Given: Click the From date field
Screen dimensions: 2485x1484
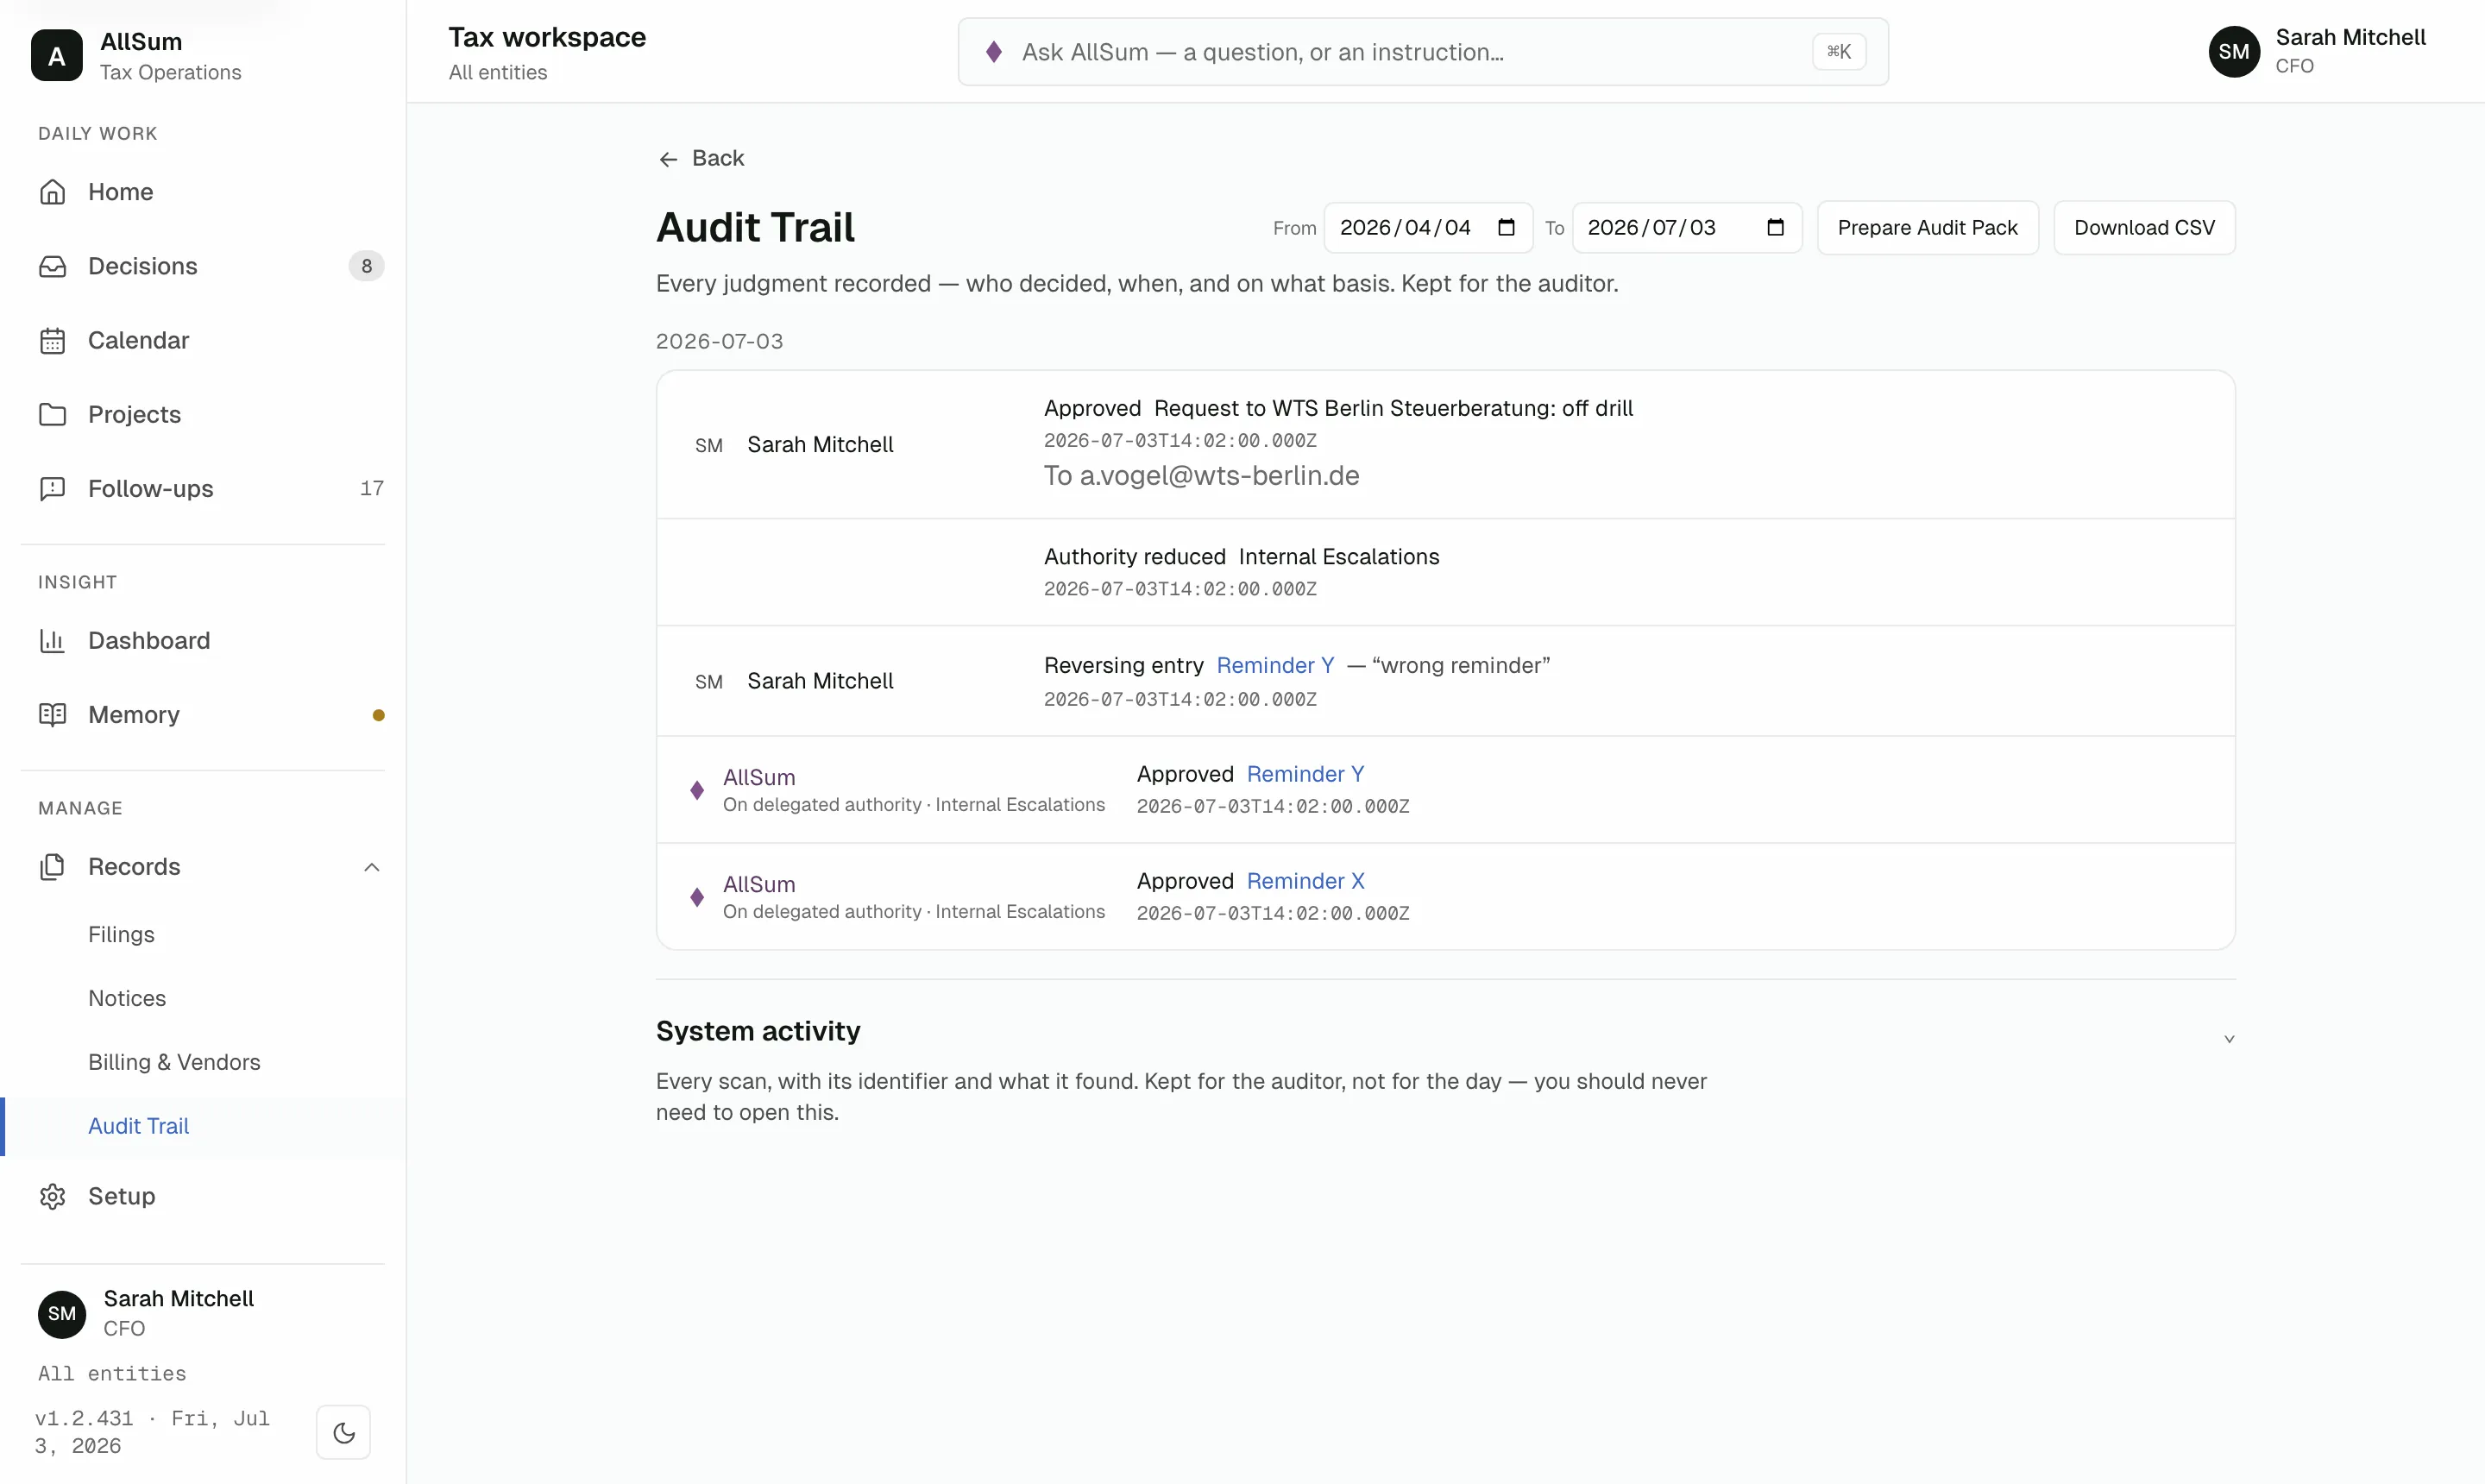Looking at the screenshot, I should pyautogui.click(x=1428, y=228).
